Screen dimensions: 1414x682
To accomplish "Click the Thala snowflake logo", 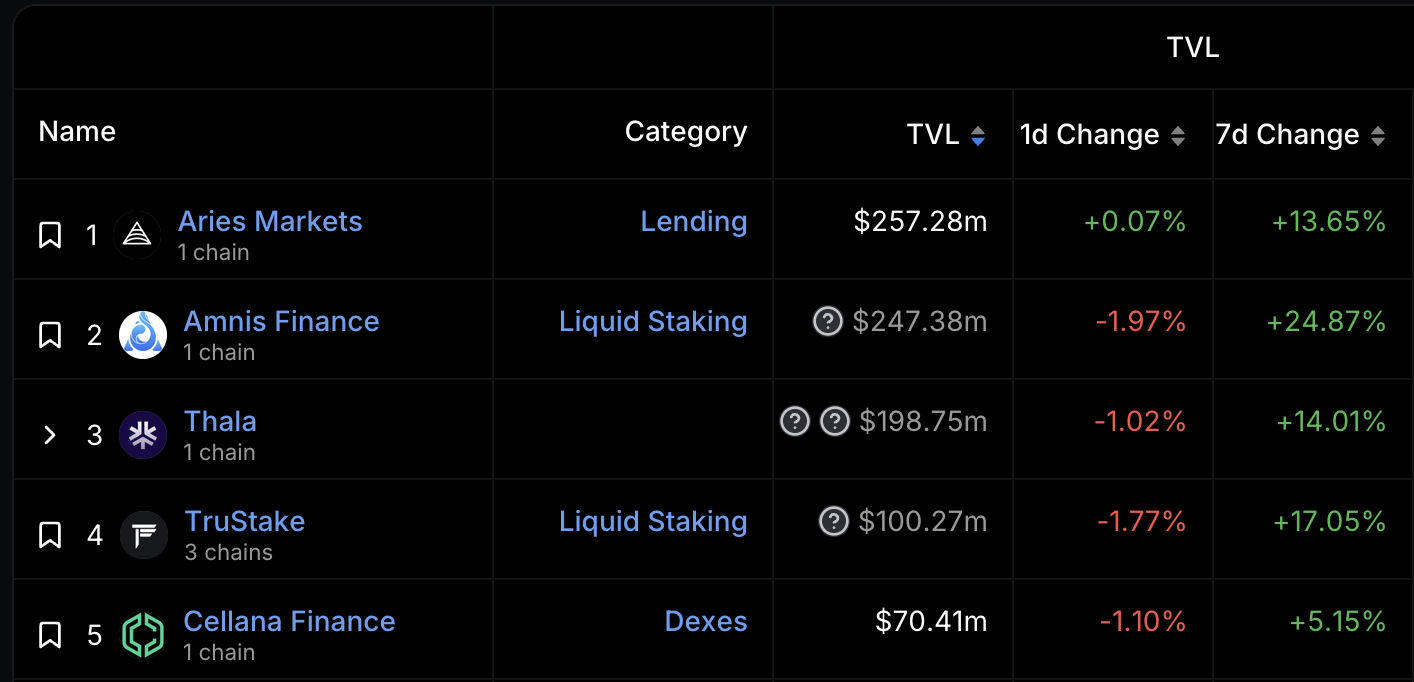I will 143,435.
